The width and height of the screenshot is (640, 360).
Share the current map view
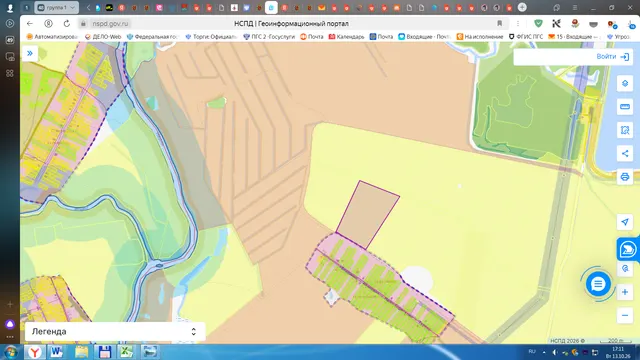coord(624,153)
